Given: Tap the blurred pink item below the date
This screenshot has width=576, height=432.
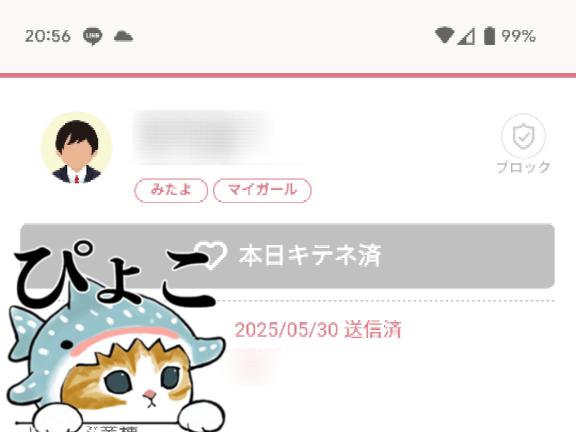Looking at the screenshot, I should (x=253, y=366).
